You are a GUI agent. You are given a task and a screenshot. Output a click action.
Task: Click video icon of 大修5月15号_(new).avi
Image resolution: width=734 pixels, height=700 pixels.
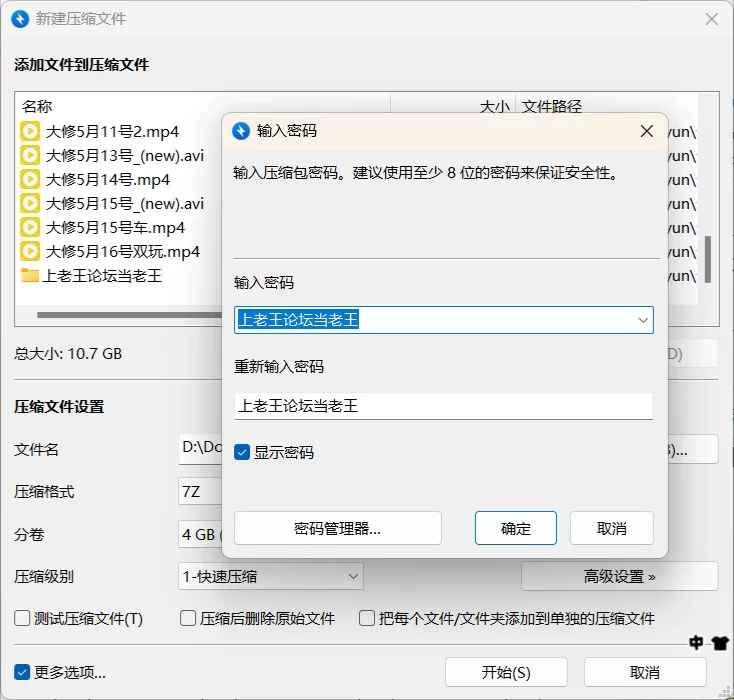tap(31, 203)
